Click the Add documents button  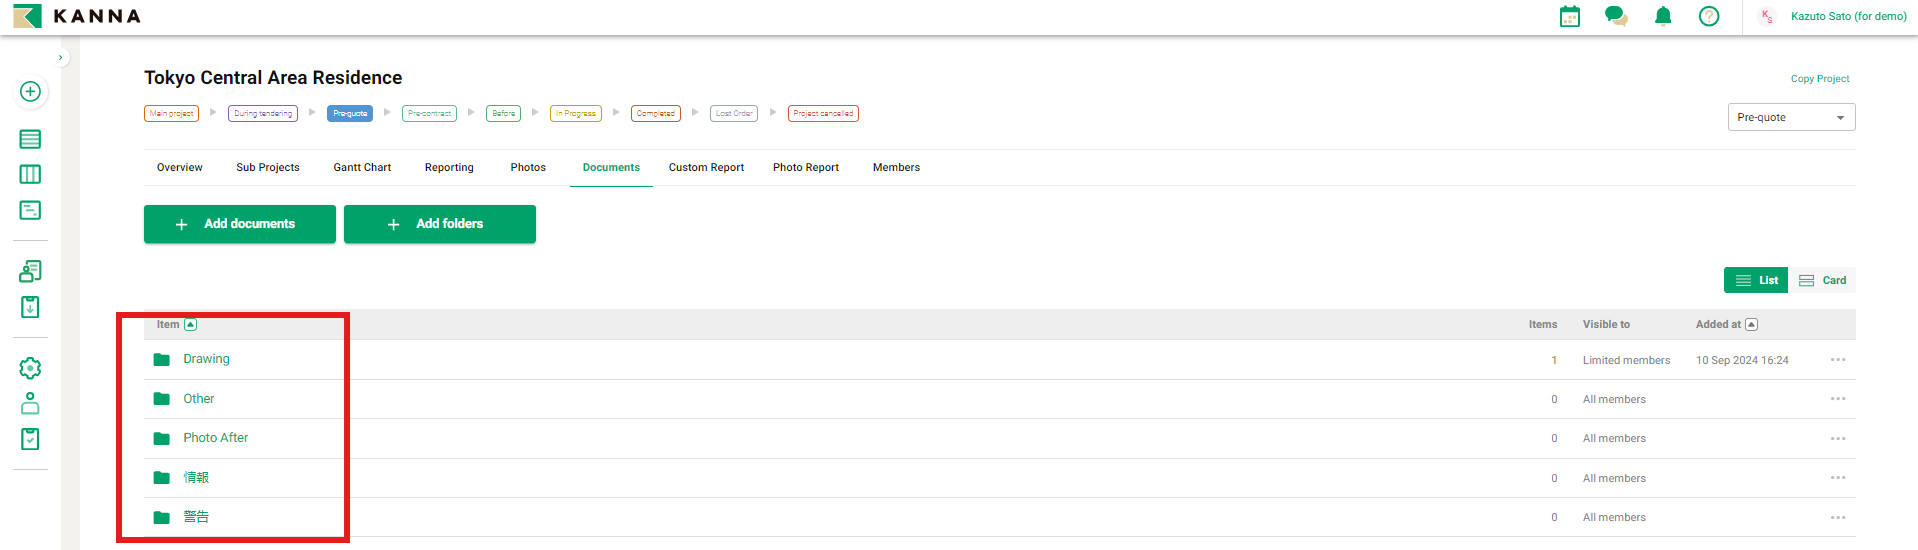[x=240, y=224]
